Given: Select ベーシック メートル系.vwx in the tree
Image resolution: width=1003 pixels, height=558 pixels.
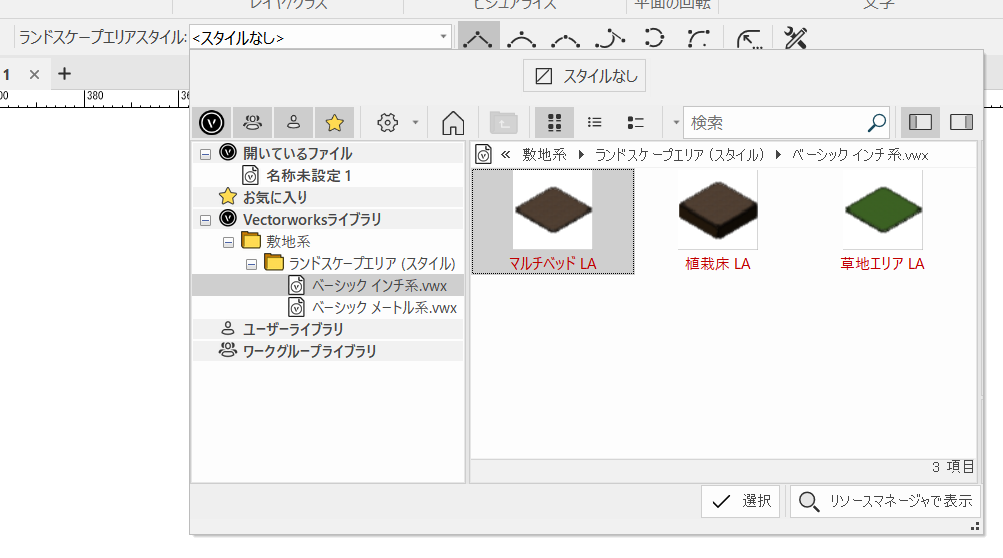Looking at the screenshot, I should (384, 307).
